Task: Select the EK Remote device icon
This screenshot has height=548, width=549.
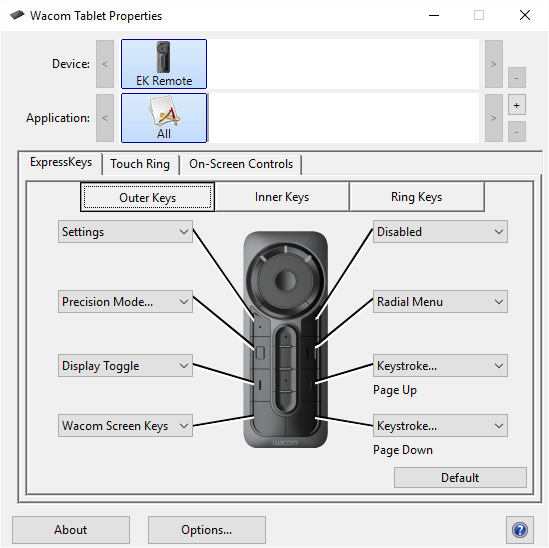Action: click(x=164, y=64)
